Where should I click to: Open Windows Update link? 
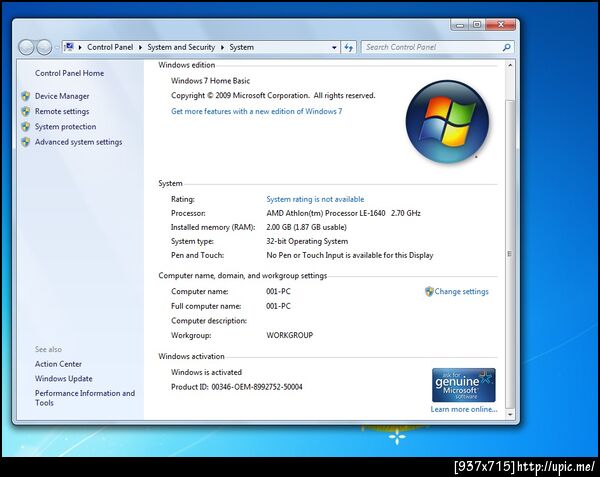(x=64, y=378)
